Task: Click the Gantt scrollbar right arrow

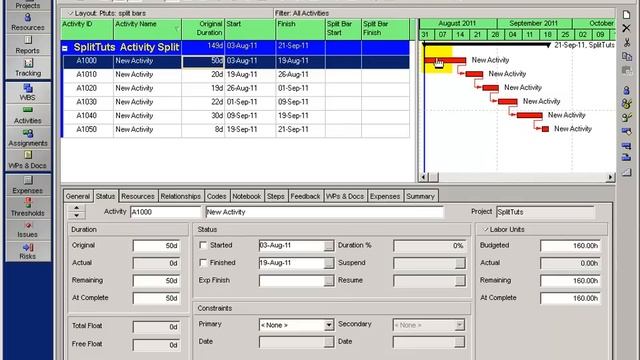Action: [610, 177]
